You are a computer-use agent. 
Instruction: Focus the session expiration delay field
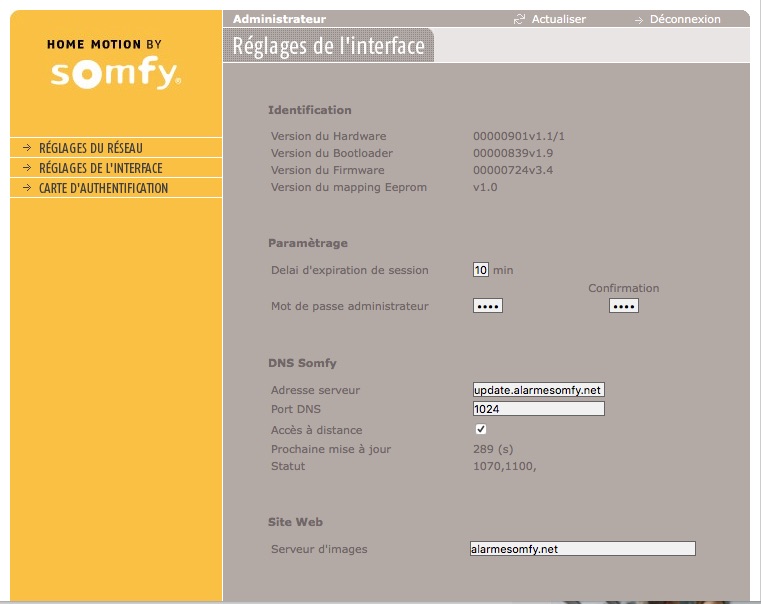pyautogui.click(x=480, y=270)
